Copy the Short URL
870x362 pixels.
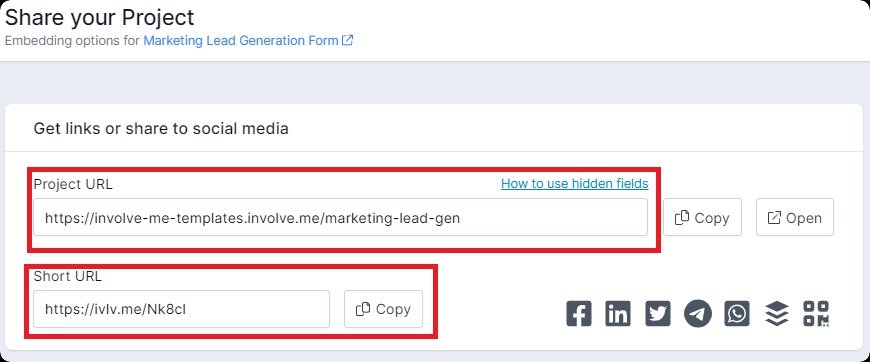(383, 309)
